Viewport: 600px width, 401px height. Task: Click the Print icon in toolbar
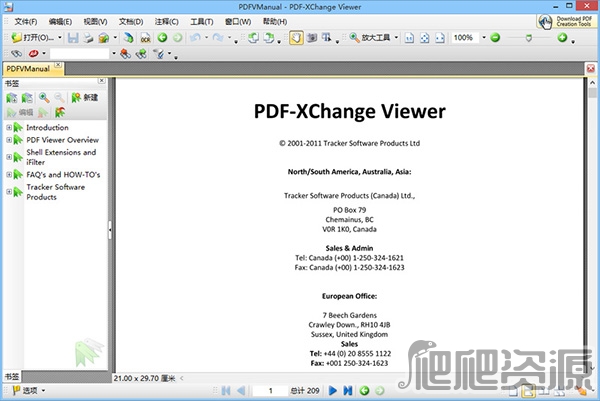pyautogui.click(x=88, y=37)
